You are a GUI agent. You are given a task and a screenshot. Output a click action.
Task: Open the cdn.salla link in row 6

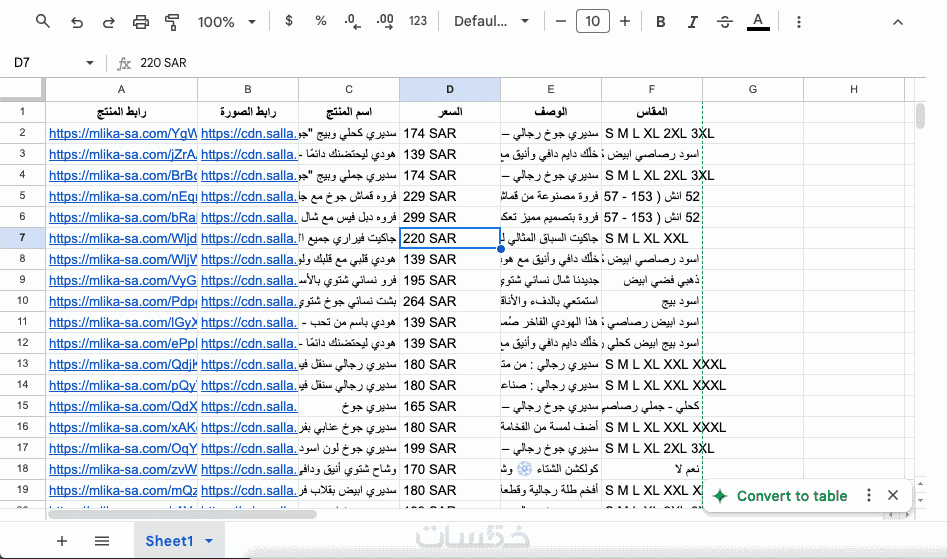(x=249, y=217)
